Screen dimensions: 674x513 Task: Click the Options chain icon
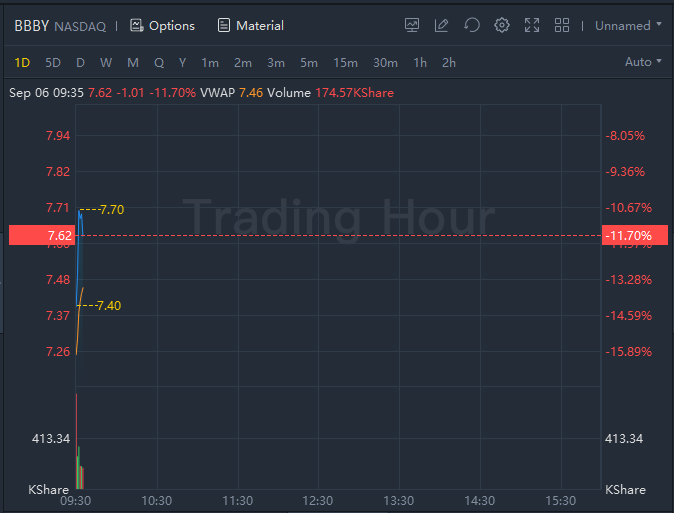tap(137, 25)
